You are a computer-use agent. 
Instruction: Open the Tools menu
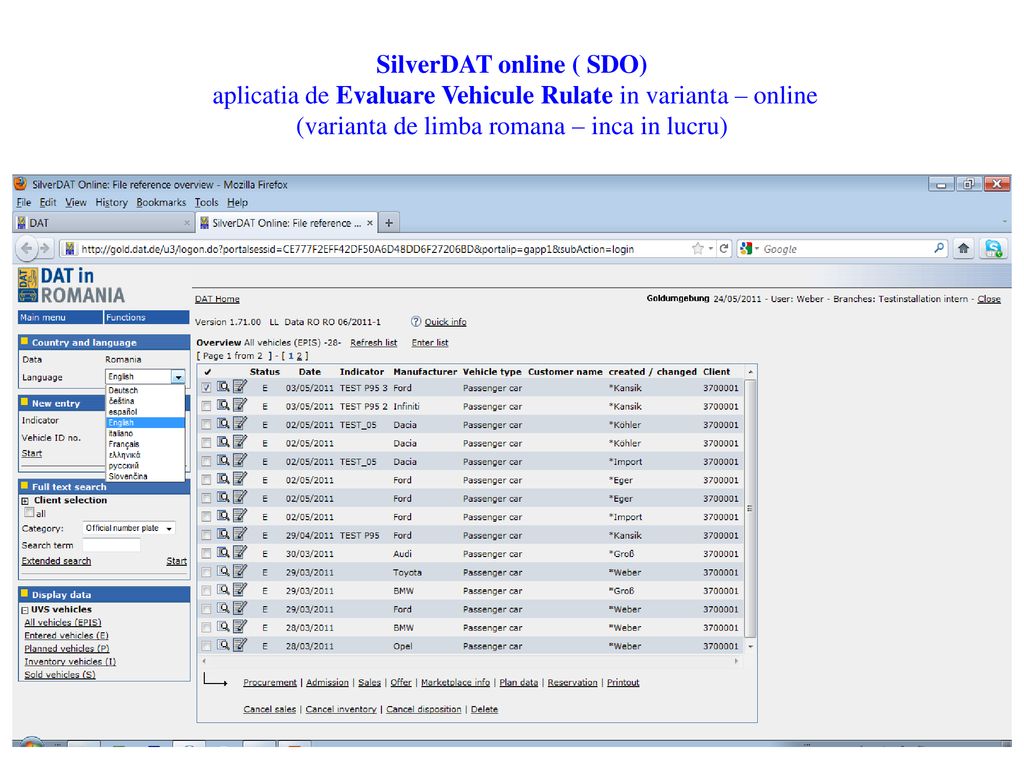pyautogui.click(x=206, y=202)
